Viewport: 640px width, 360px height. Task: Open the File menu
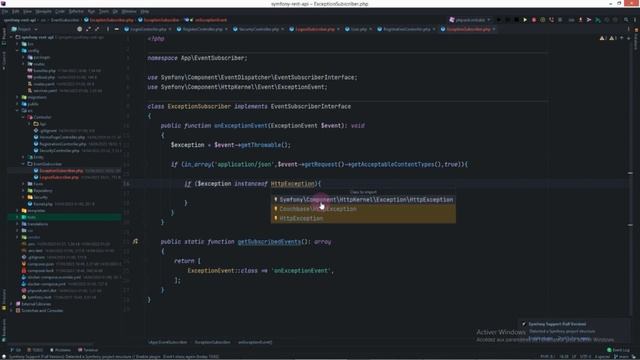click(x=5, y=11)
